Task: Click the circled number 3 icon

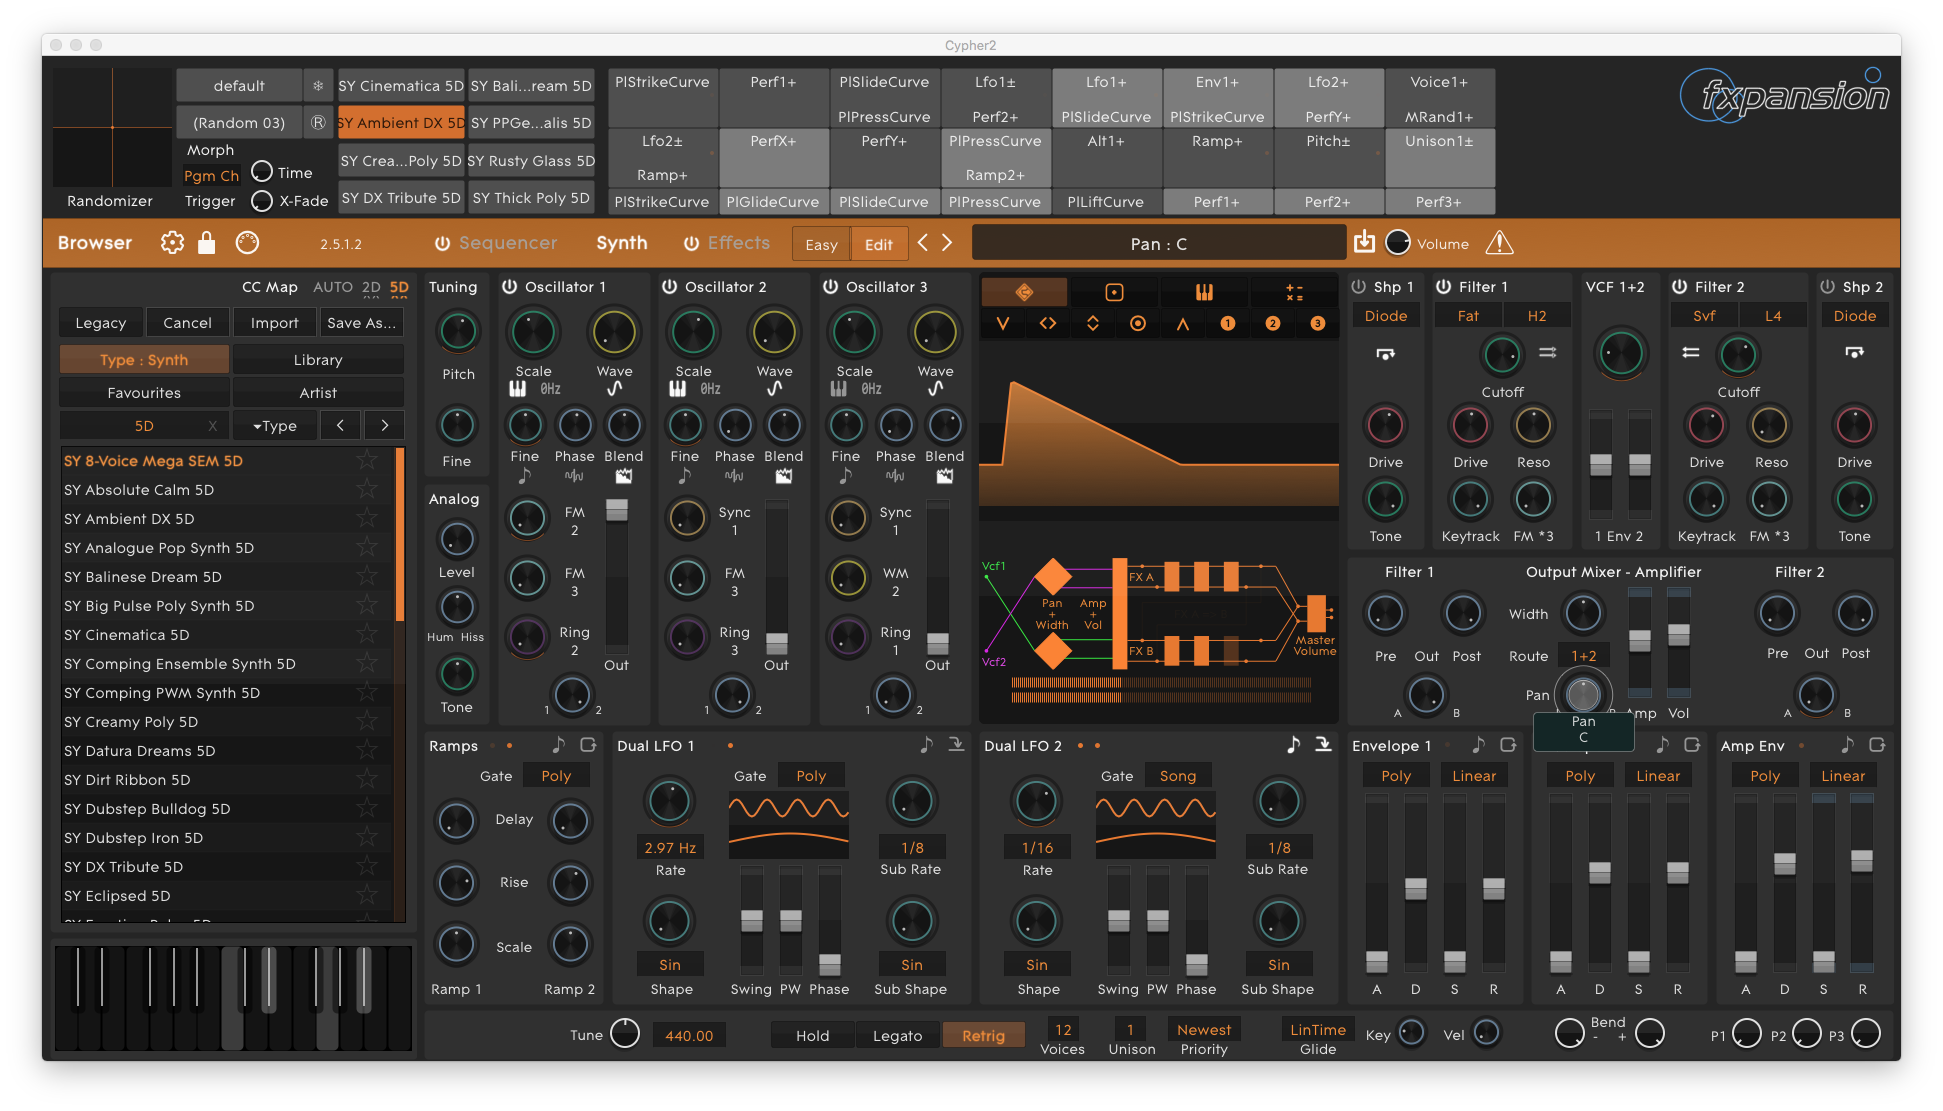Action: [x=1318, y=323]
